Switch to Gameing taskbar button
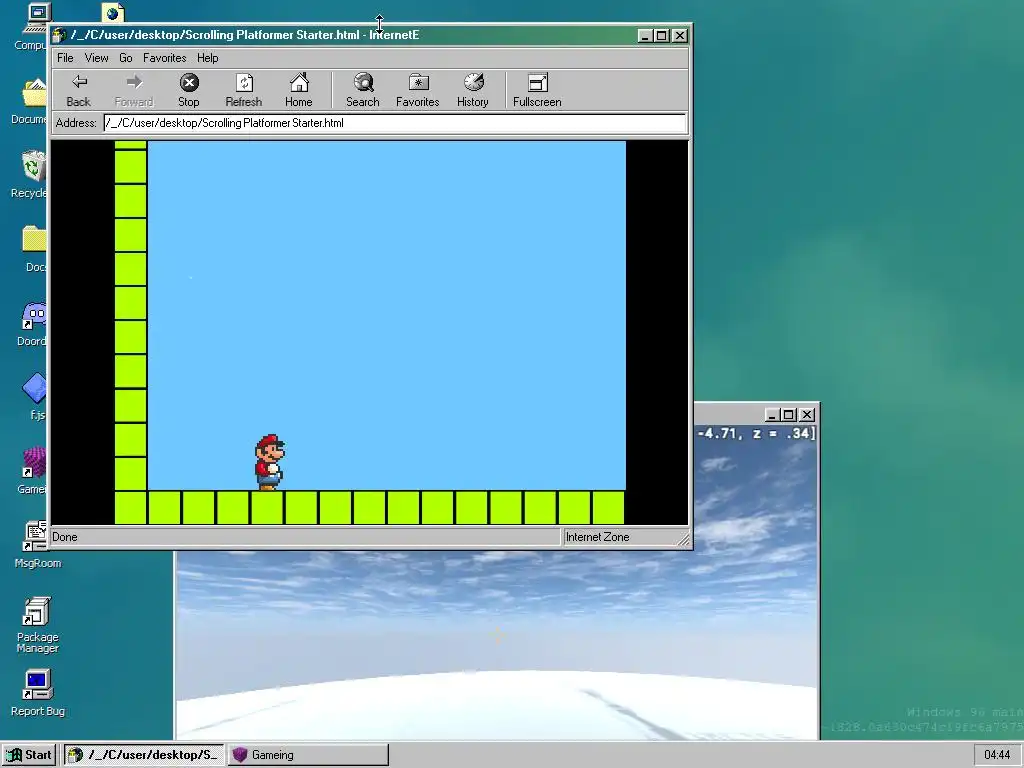1024x768 pixels. click(308, 755)
